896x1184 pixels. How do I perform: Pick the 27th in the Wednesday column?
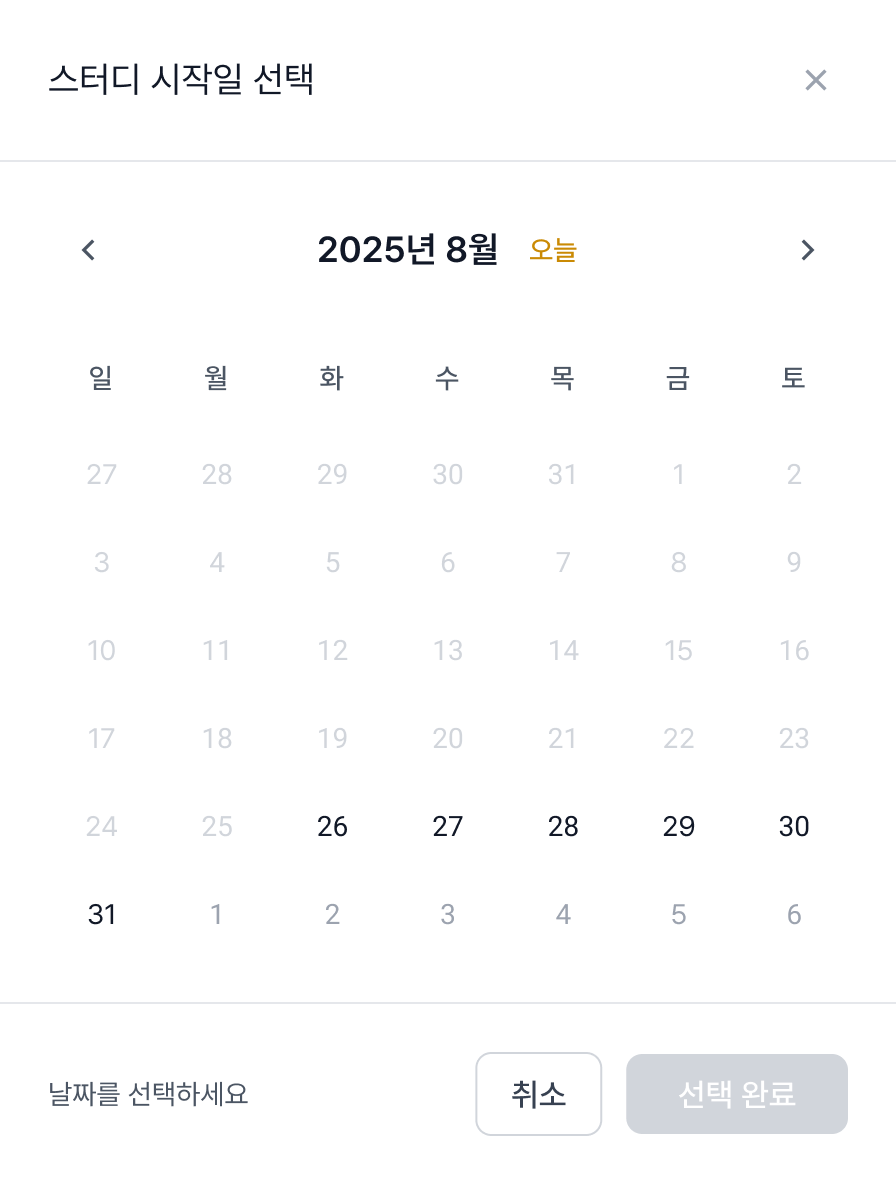click(x=448, y=827)
